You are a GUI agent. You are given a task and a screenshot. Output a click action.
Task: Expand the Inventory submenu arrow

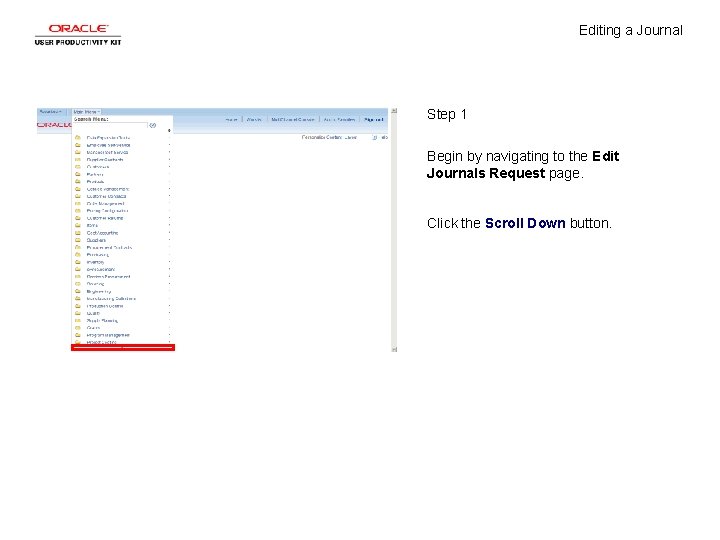pyautogui.click(x=169, y=262)
